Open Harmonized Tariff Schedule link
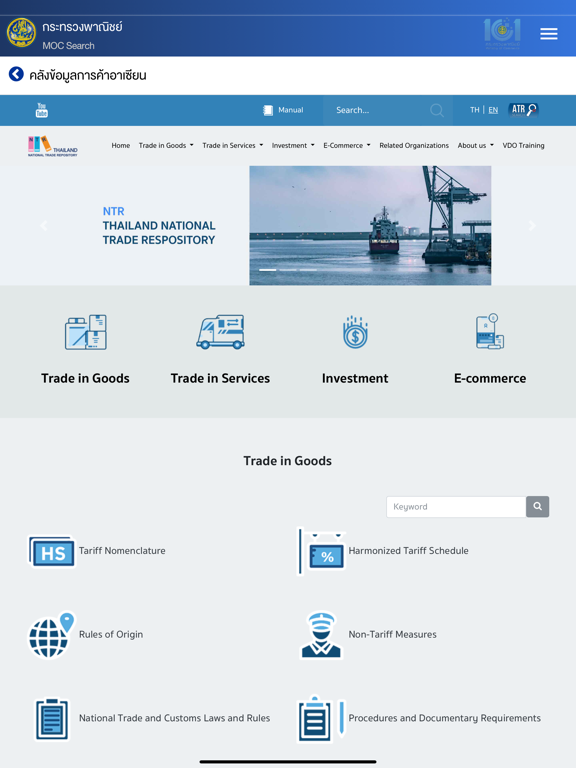The height and width of the screenshot is (768, 576). 408,551
